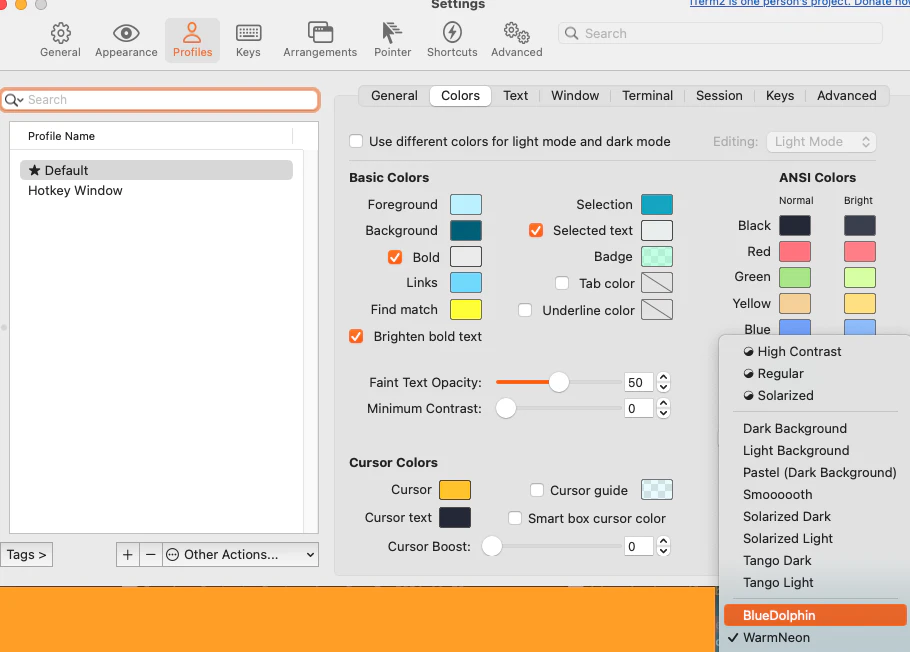Choose the BlueDolphin color preset
The height and width of the screenshot is (652, 910).
[x=815, y=615]
